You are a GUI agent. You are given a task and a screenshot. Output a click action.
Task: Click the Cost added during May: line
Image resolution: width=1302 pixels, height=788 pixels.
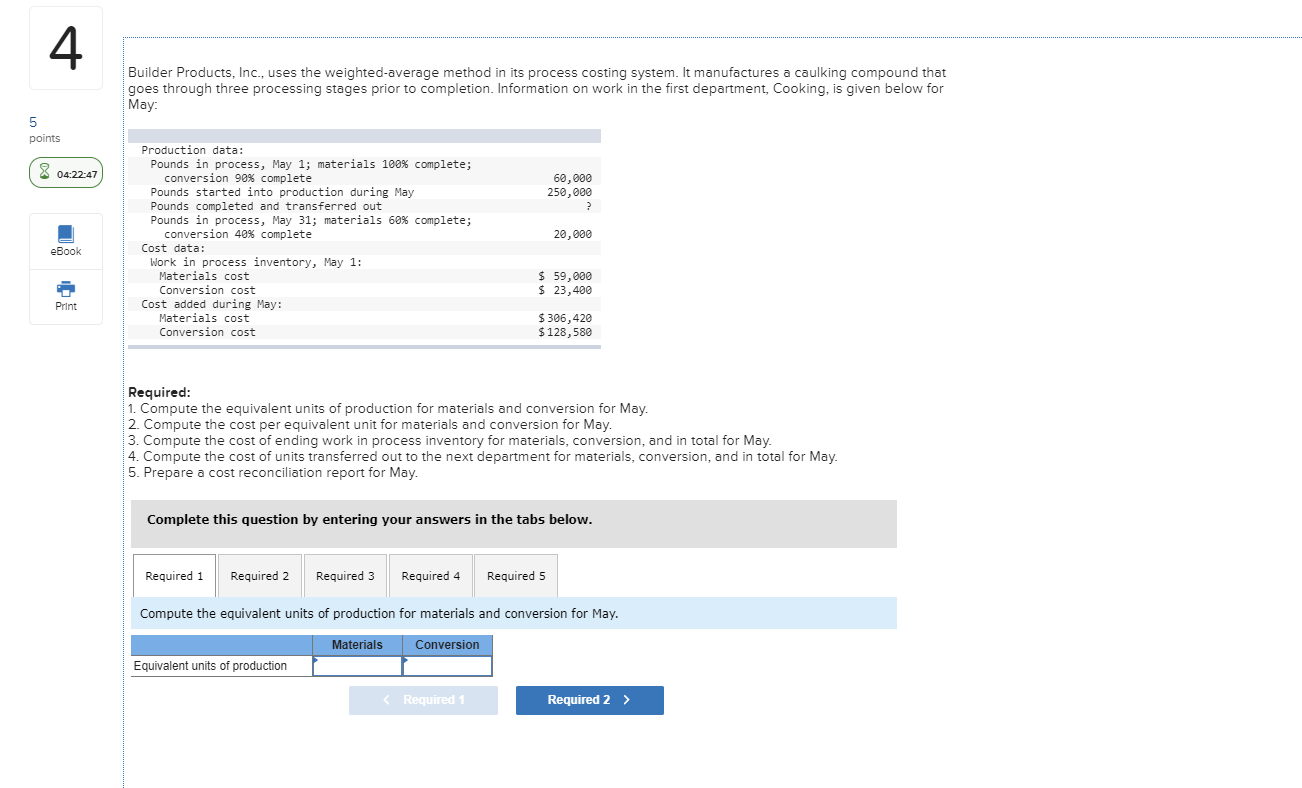[212, 304]
